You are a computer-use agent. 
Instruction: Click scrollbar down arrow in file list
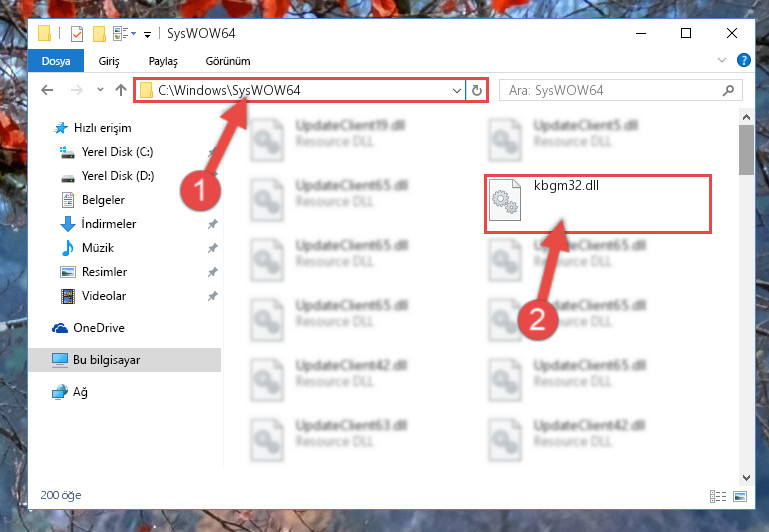click(x=746, y=477)
